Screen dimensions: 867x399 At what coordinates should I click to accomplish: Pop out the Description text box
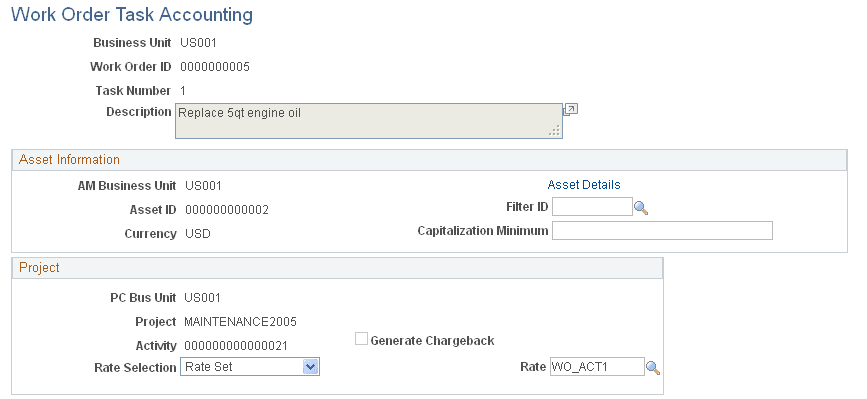pos(571,109)
